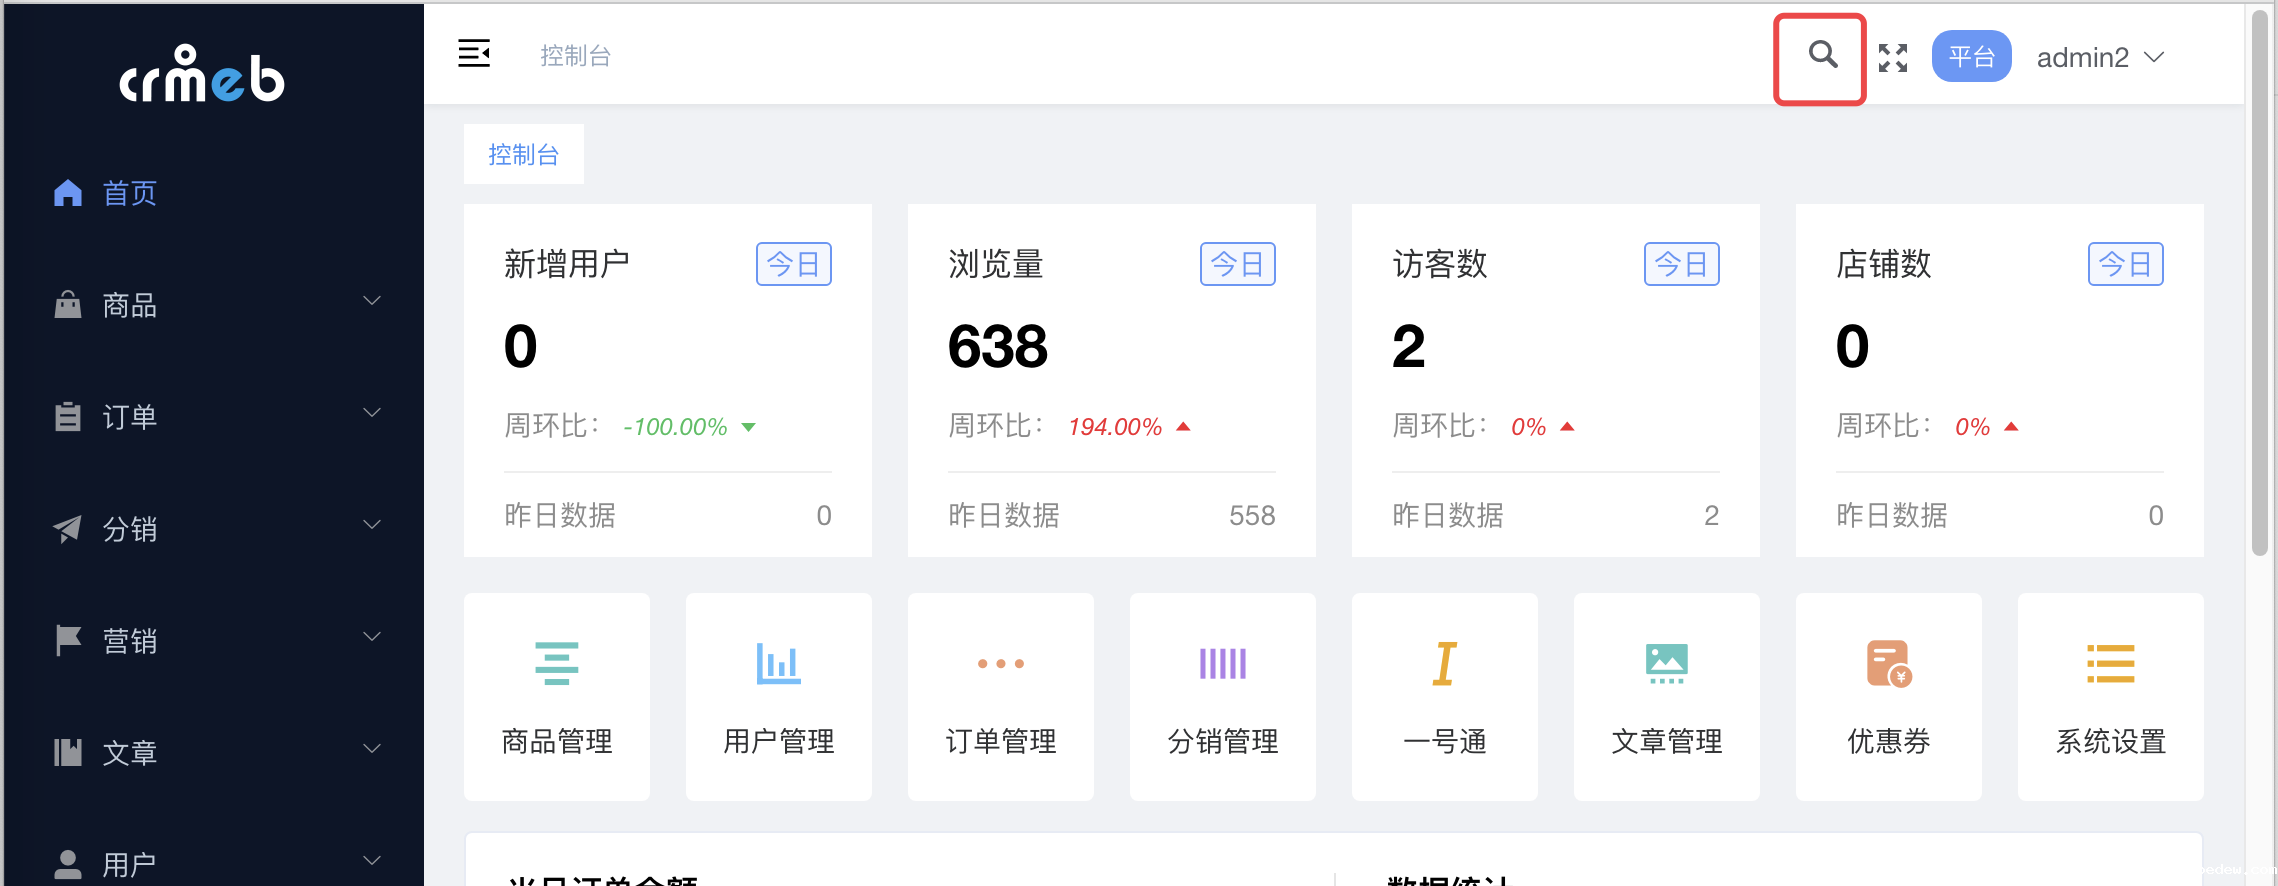Open the 商品管理 shortcut card

click(557, 696)
